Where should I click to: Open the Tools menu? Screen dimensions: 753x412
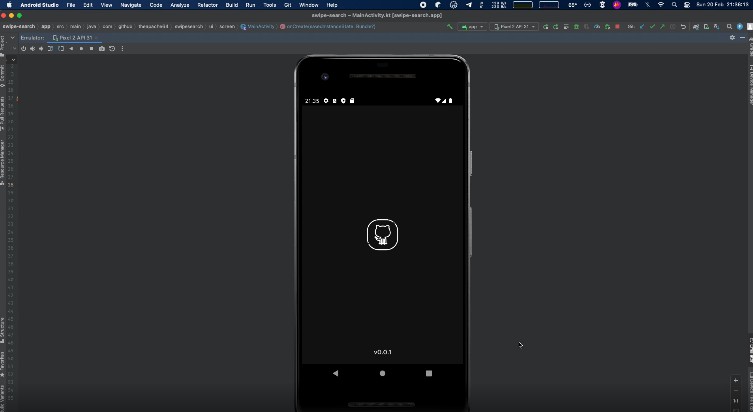point(270,5)
